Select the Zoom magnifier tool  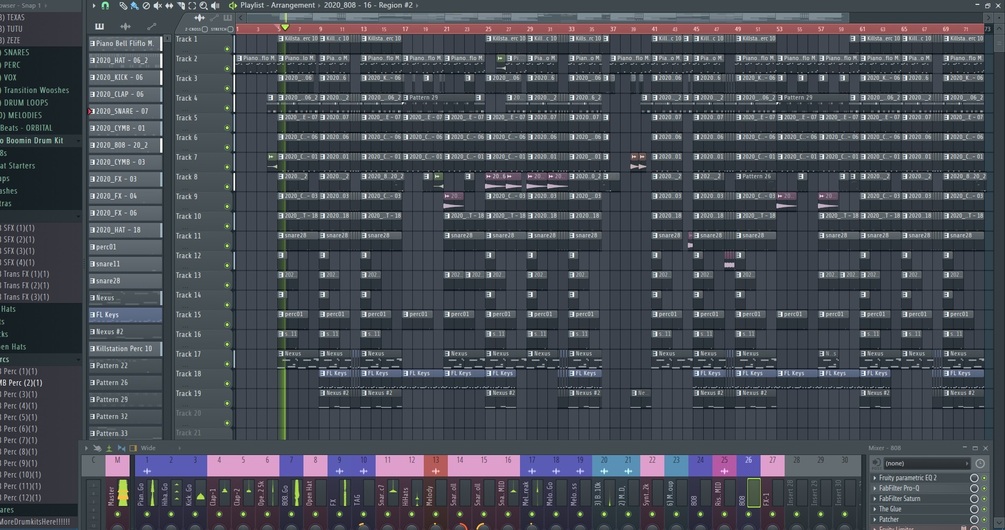point(203,5)
